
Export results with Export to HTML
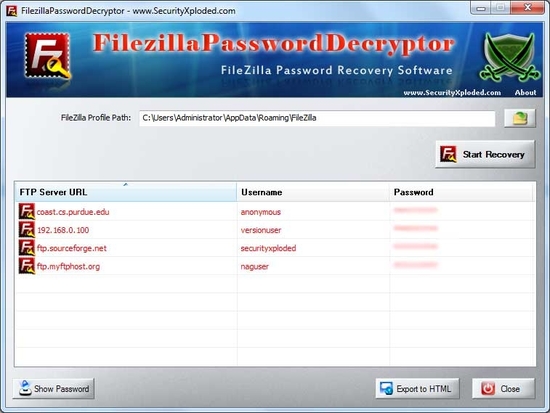coord(417,388)
